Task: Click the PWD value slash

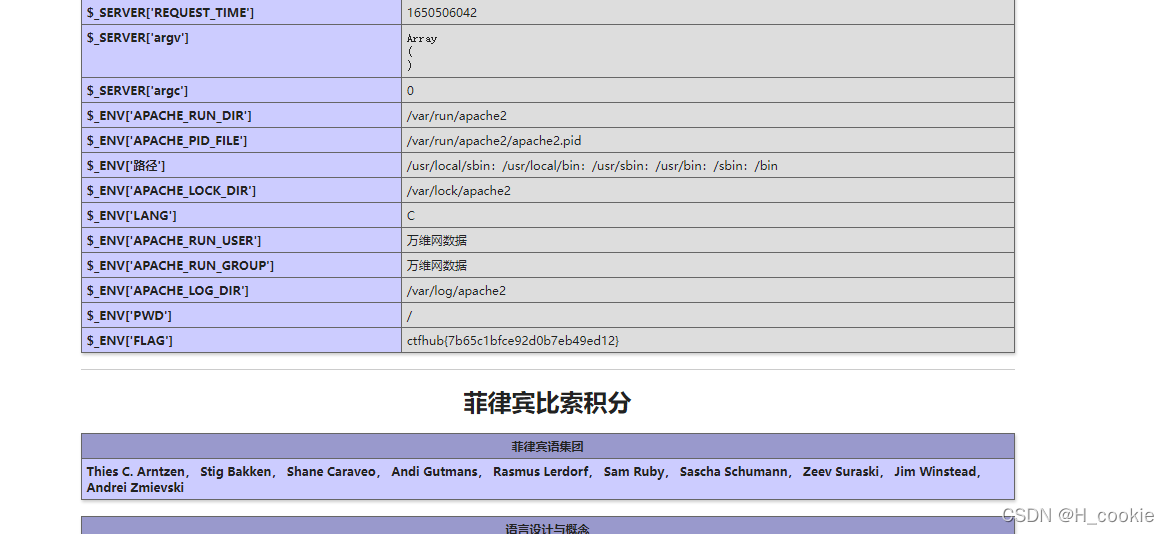Action: [x=409, y=315]
